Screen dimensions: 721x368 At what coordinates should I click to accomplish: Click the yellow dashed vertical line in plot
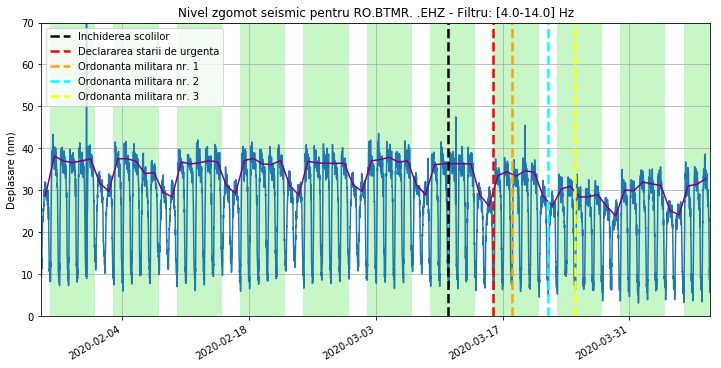575,170
